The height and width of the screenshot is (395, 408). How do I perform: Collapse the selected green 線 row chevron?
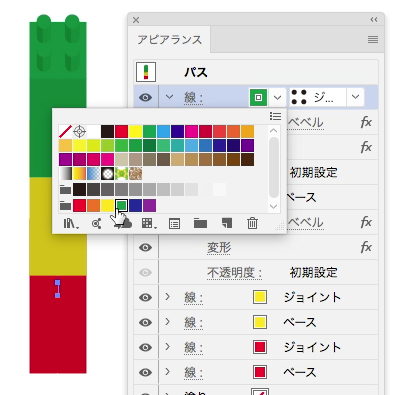169,97
